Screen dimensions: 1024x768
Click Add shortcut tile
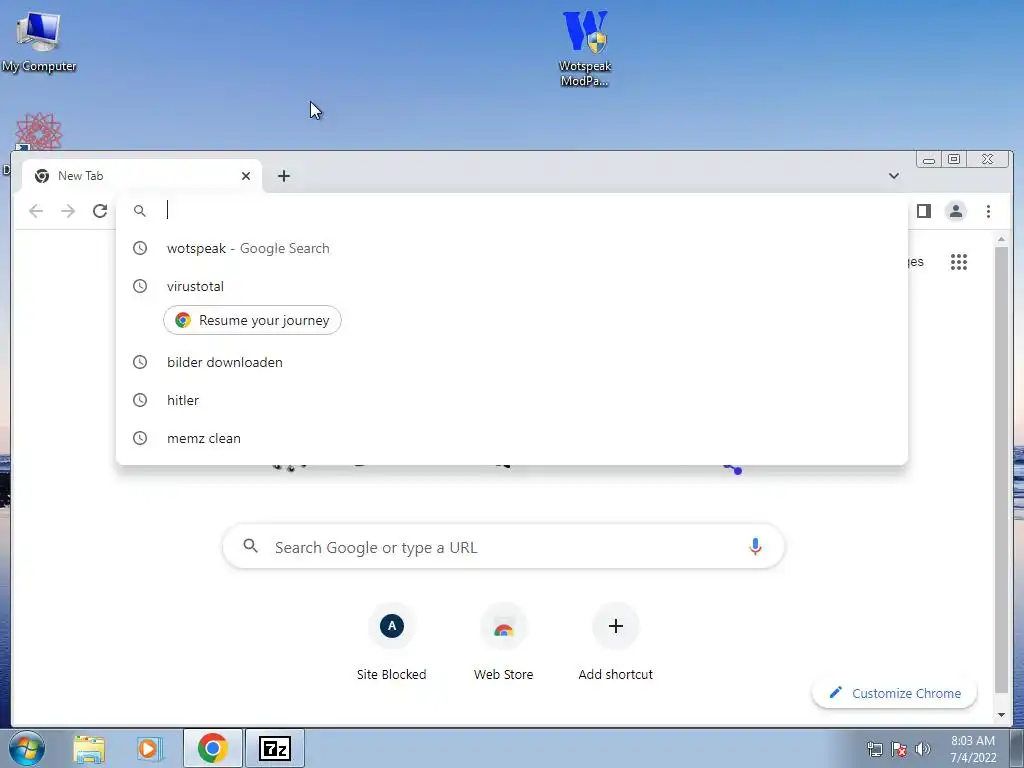[x=615, y=643]
